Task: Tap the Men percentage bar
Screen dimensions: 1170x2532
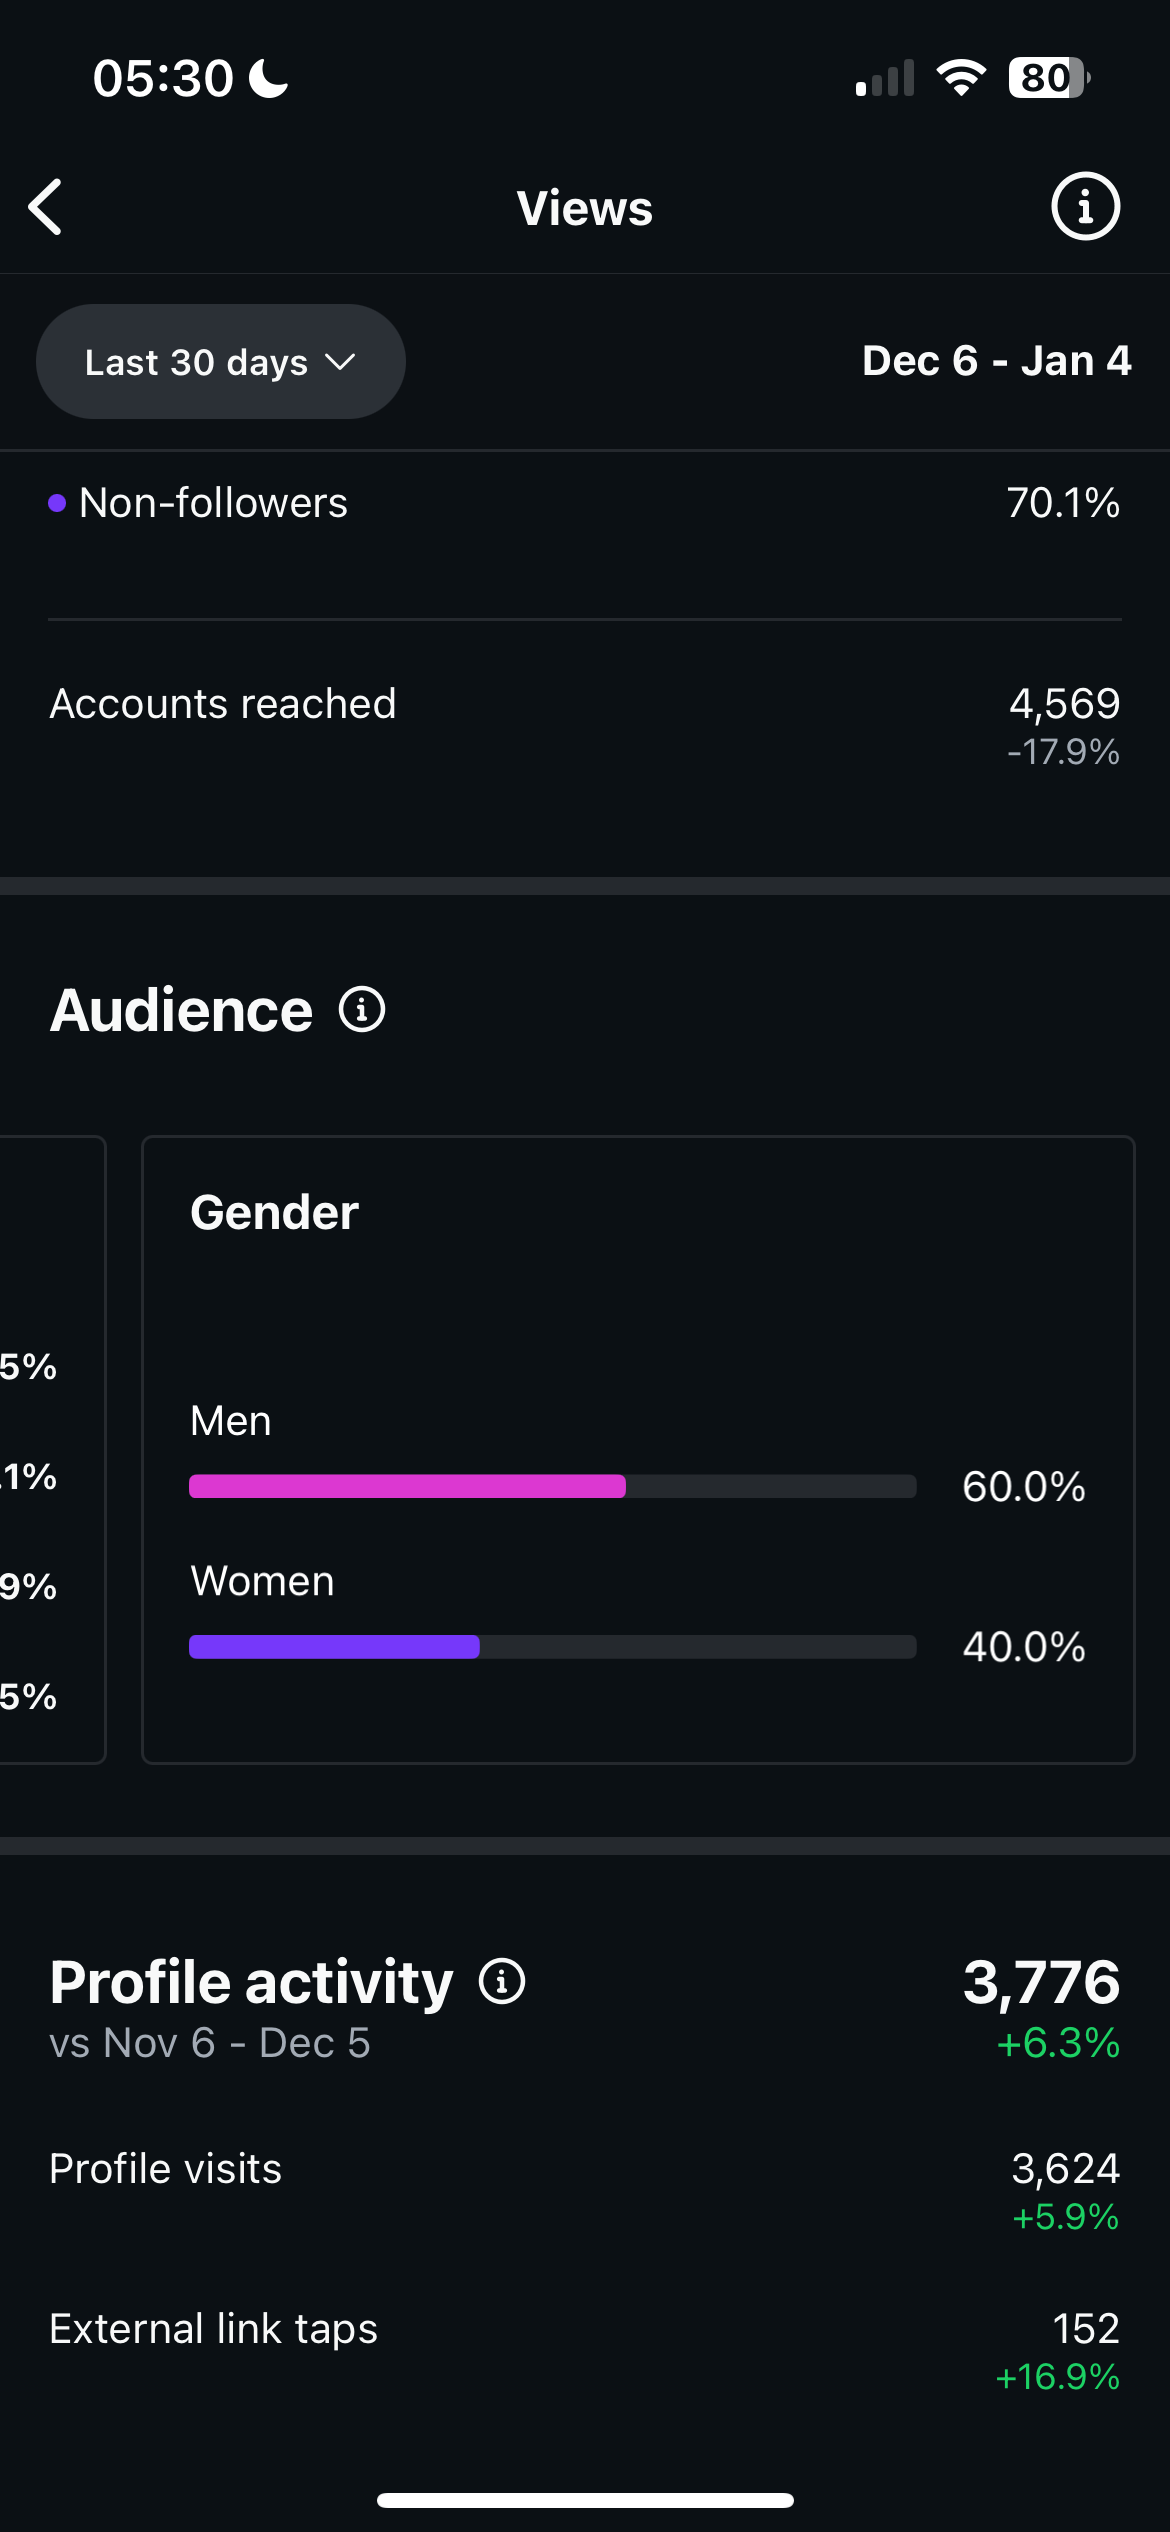Action: pos(552,1486)
